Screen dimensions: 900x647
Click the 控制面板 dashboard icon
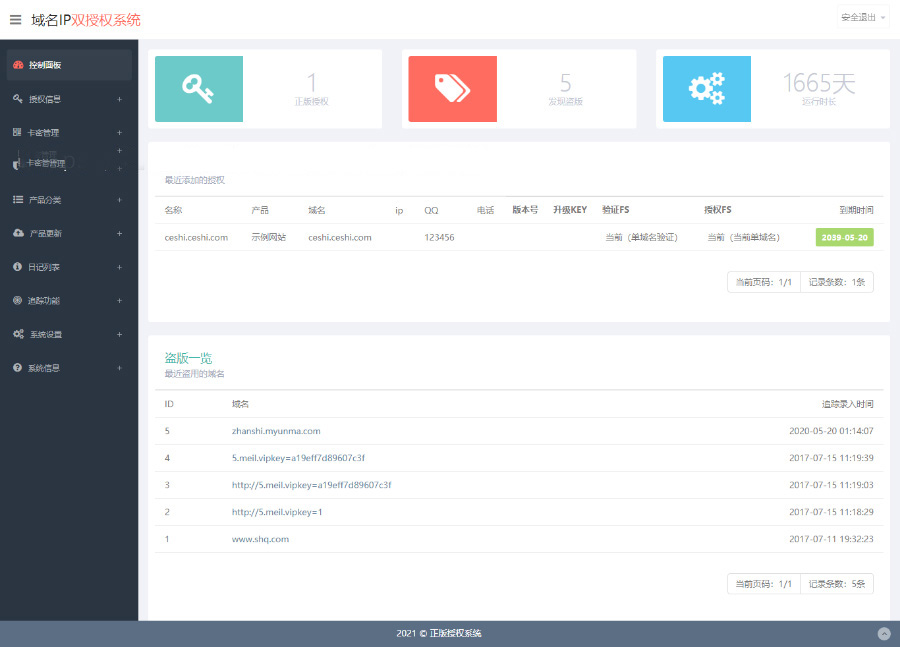point(18,65)
